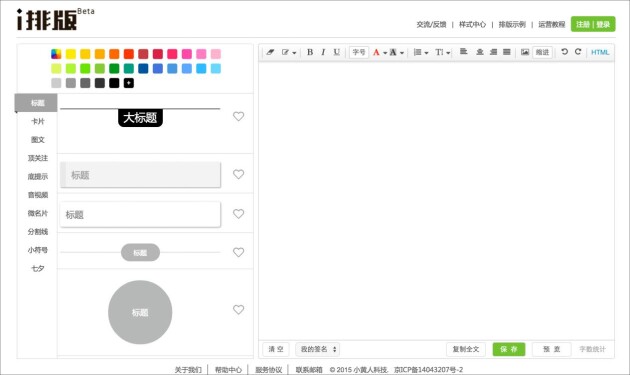Image resolution: width=630 pixels, height=375 pixels.
Task: Open the paragraph spacing TI dropdown
Action: click(442, 52)
